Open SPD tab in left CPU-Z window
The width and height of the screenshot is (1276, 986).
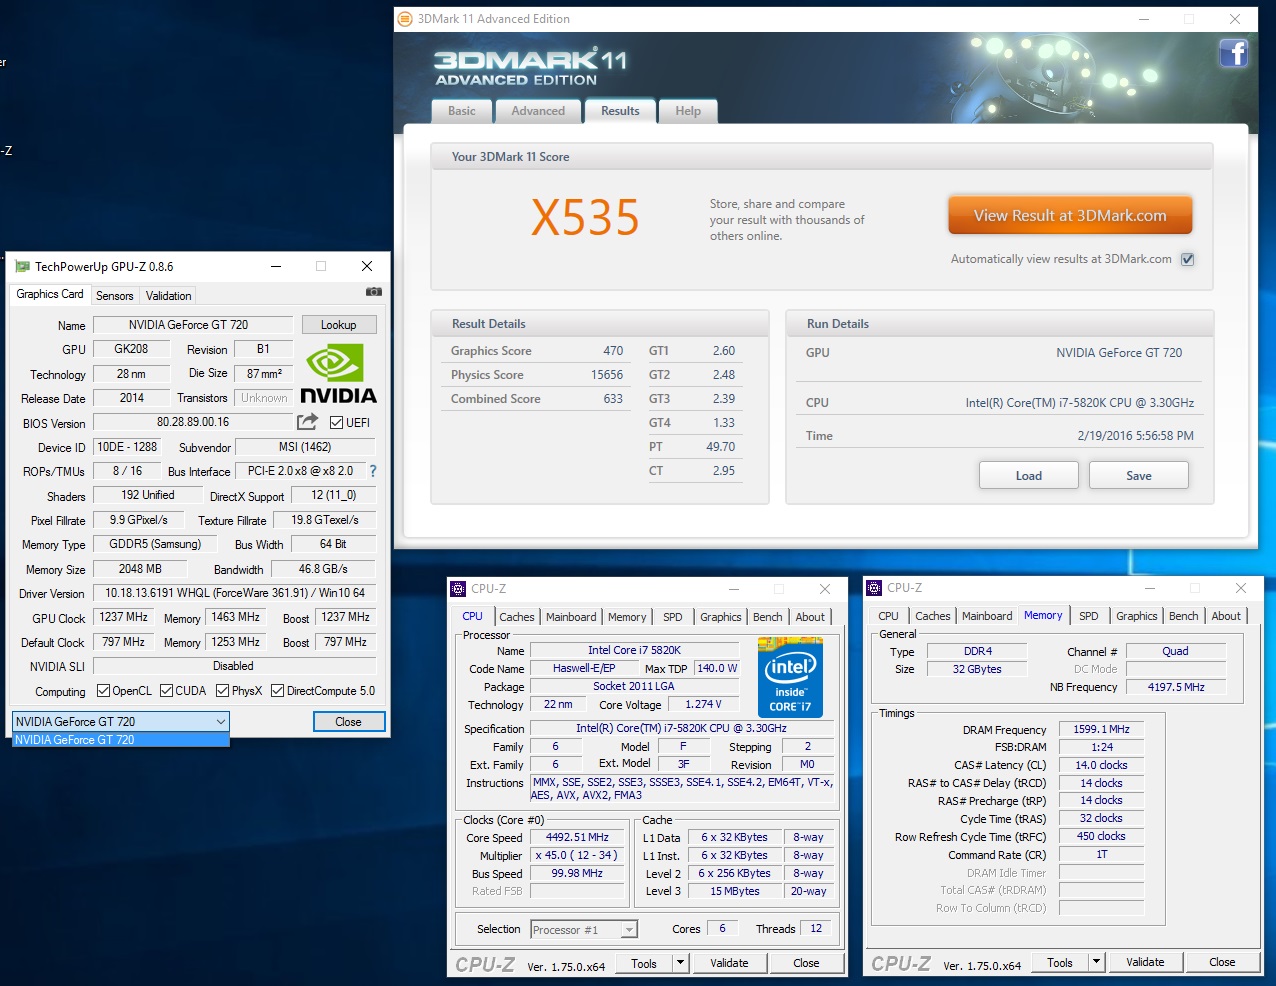673,617
